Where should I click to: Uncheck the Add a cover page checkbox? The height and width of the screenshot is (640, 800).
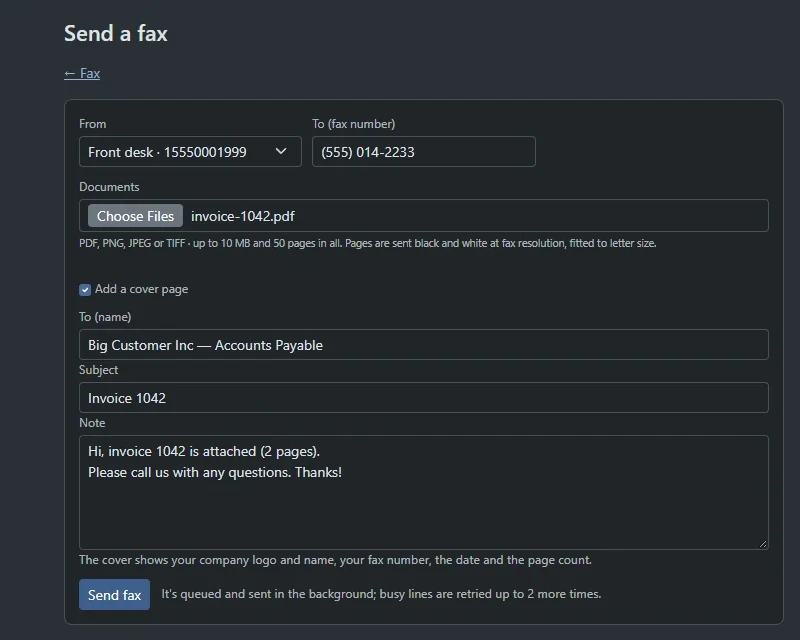(x=85, y=290)
